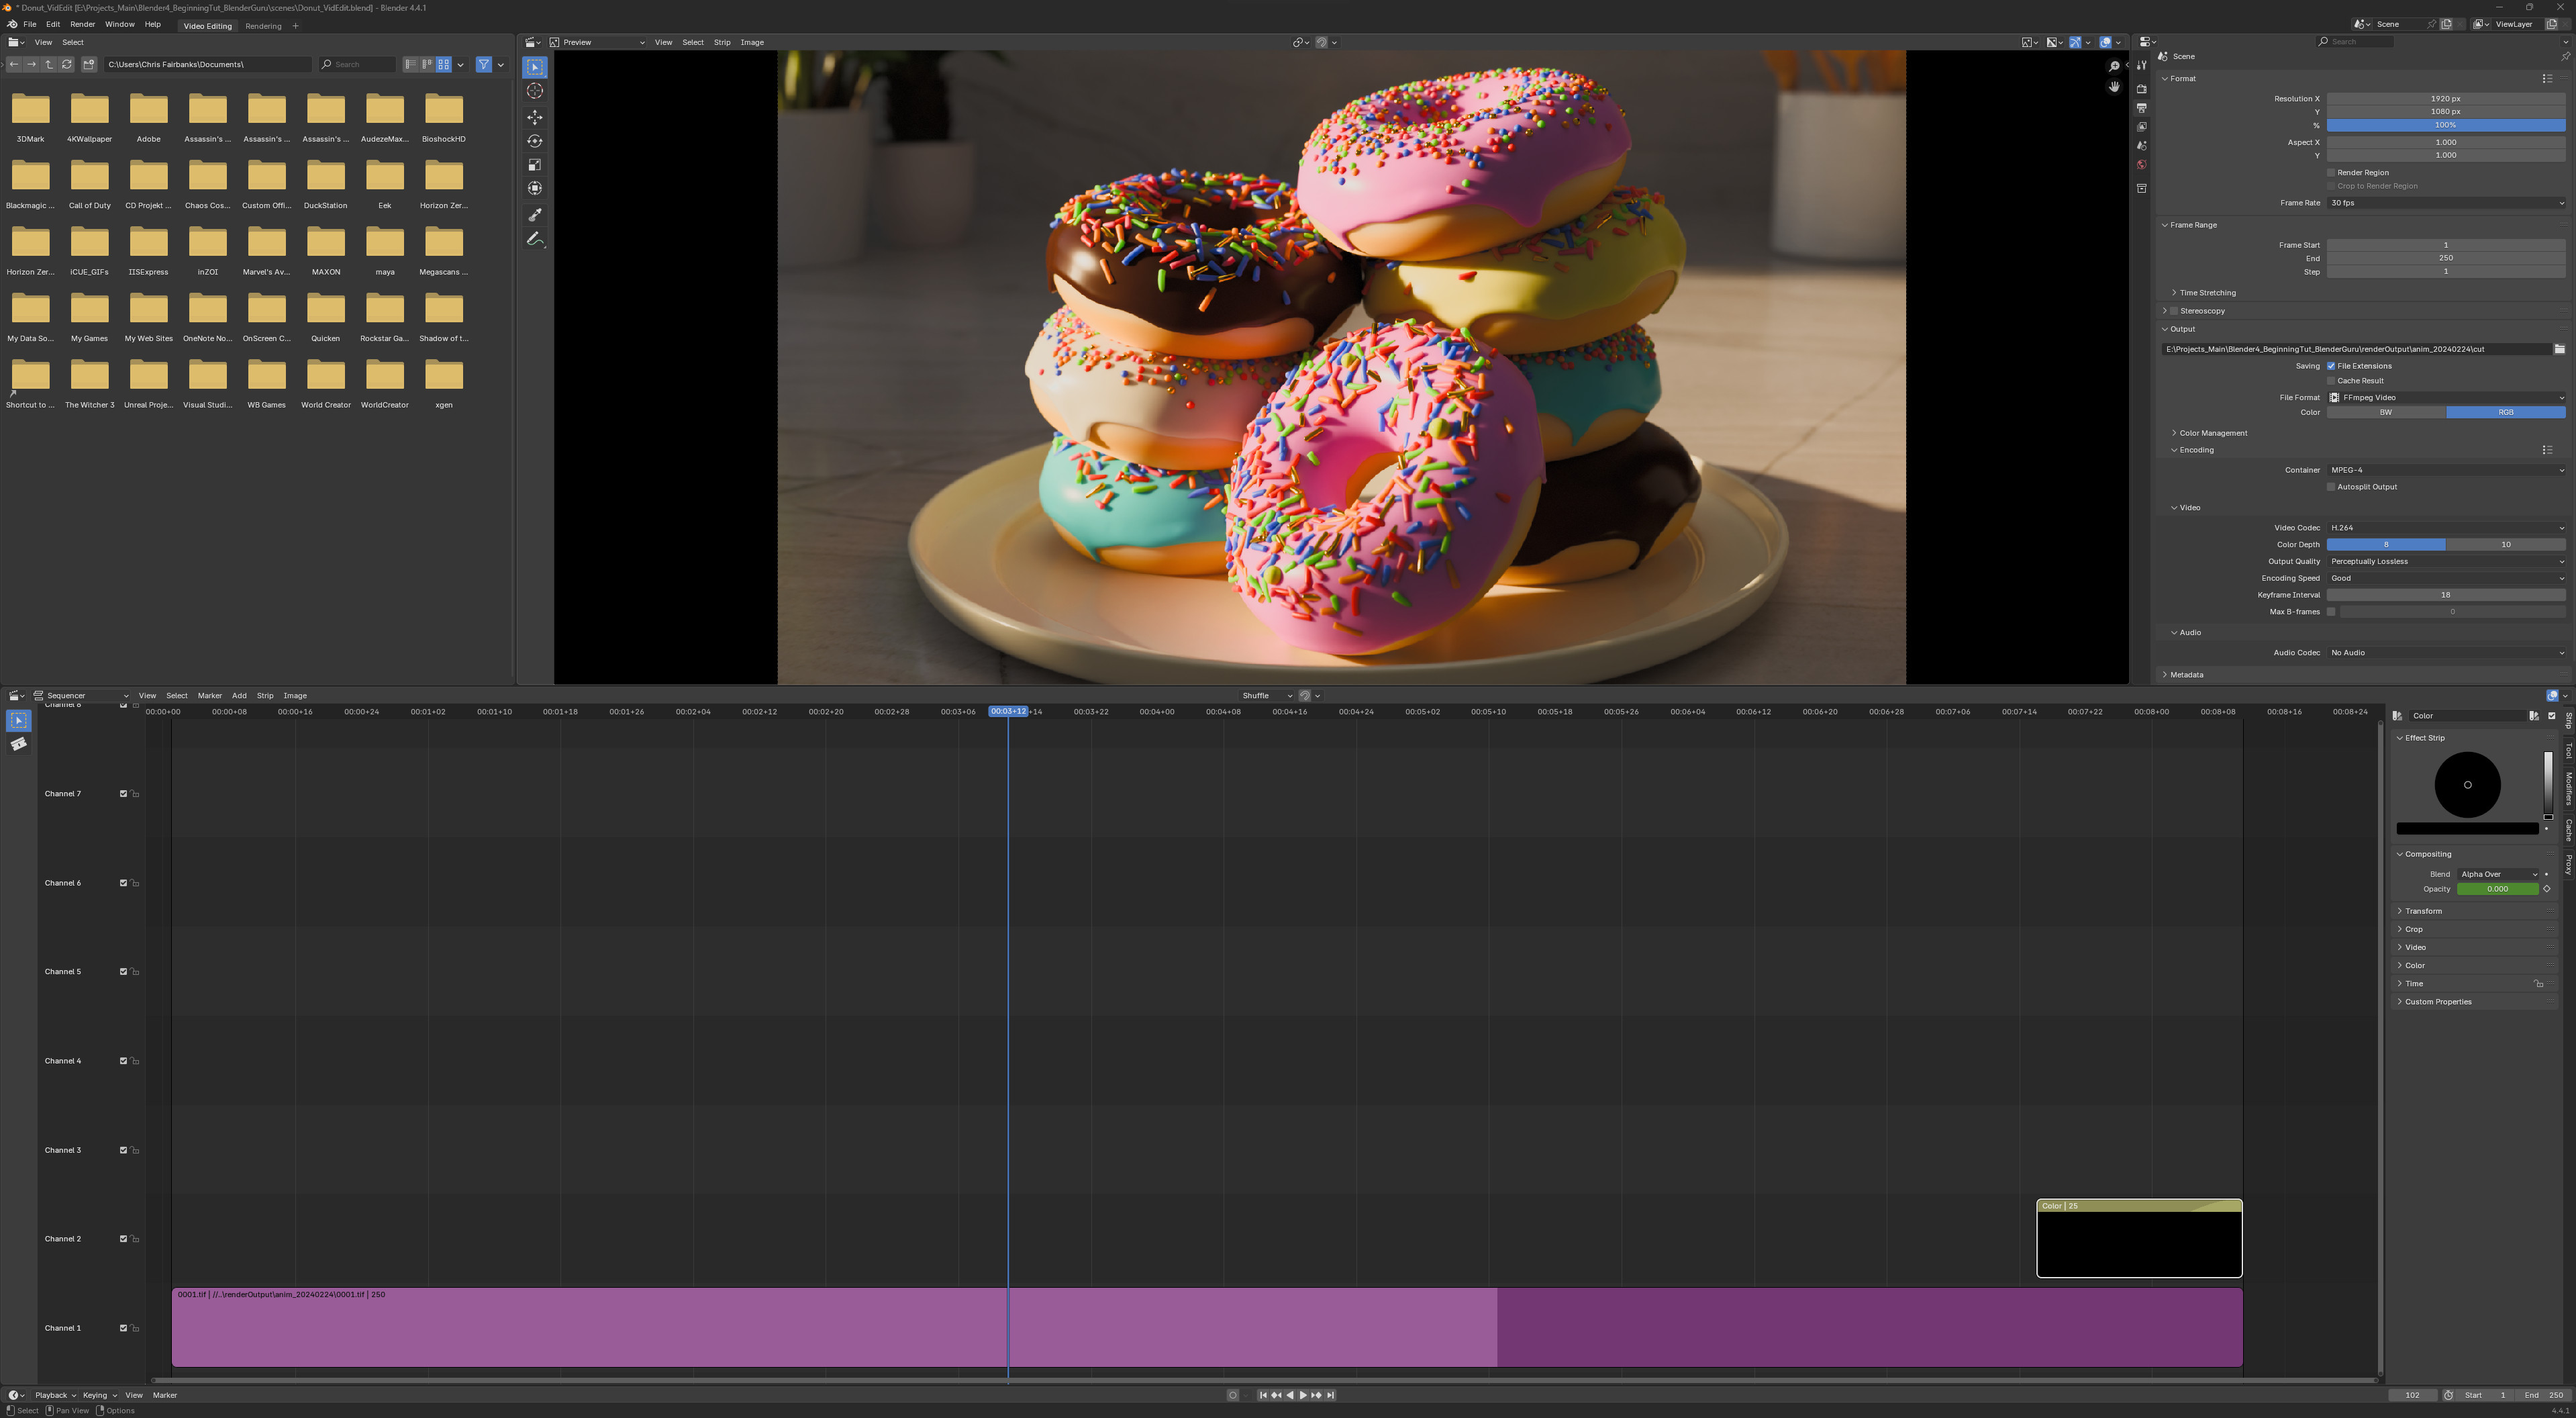Click the black color wheel in Effect Strip

point(2467,785)
